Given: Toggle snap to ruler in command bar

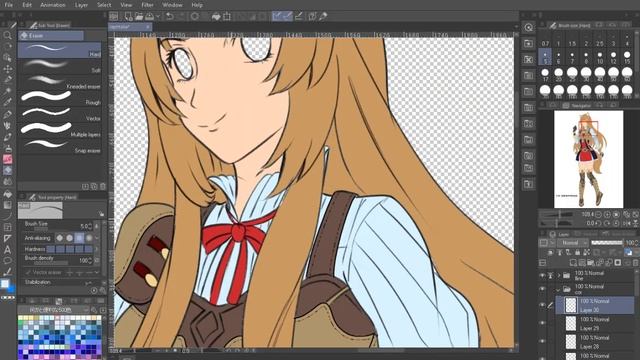Looking at the screenshot, I should 277,16.
